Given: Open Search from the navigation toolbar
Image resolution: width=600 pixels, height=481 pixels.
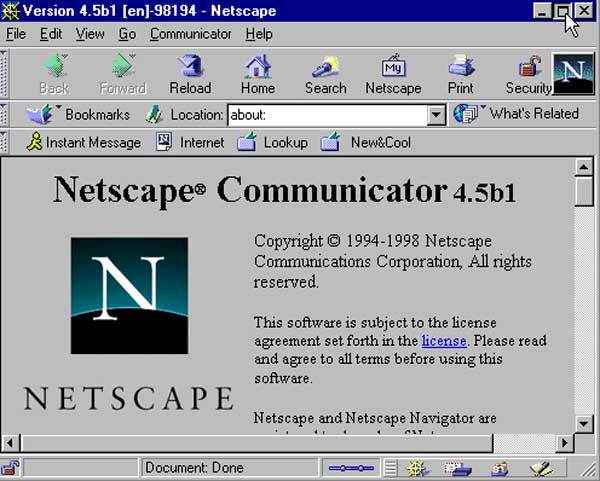Looking at the screenshot, I should [x=325, y=75].
